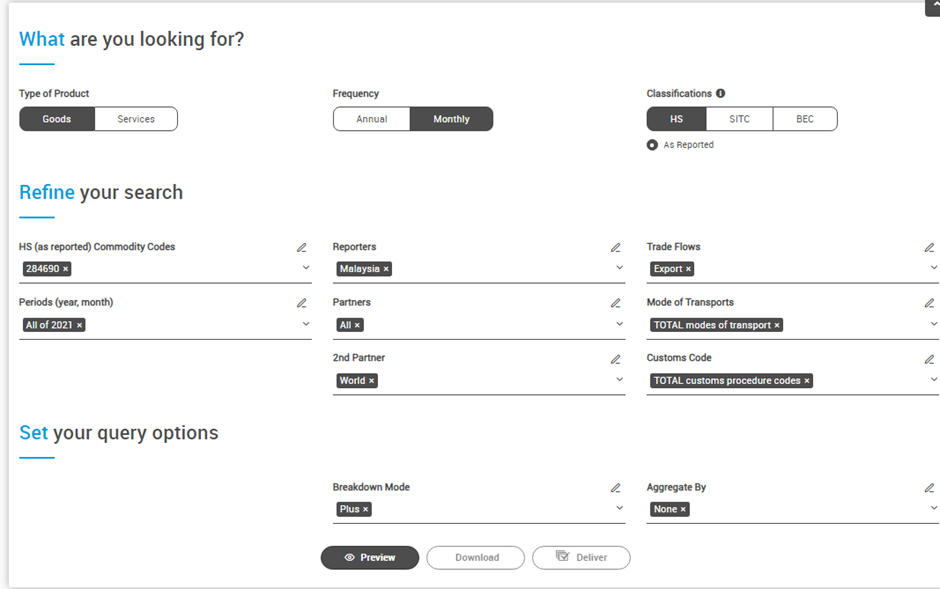The image size is (940, 589).
Task: Remove the Malaysia reporter tag
Action: pos(386,269)
